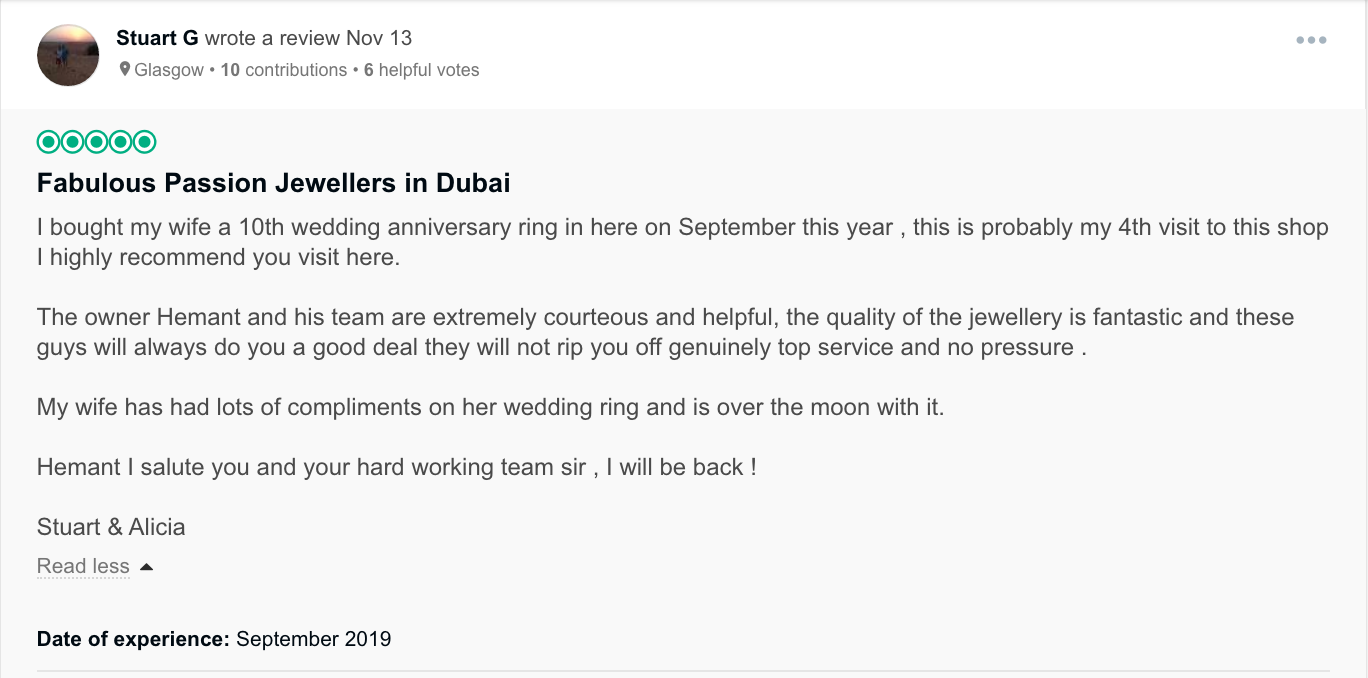This screenshot has height=678, width=1368.
Task: Click the 'wrote a review Nov 13' text
Action: point(308,39)
